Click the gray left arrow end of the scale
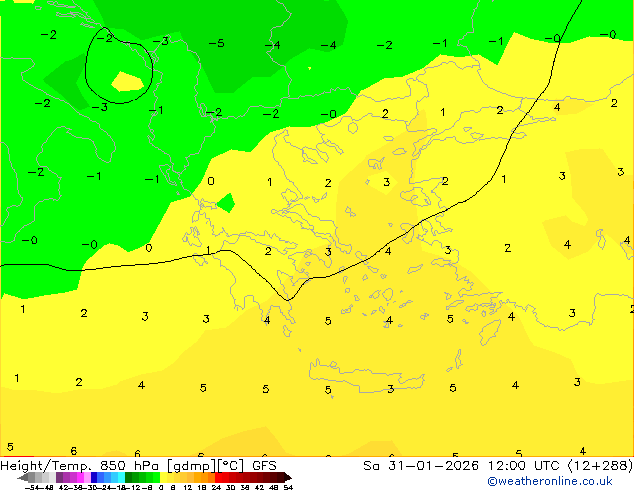The width and height of the screenshot is (634, 490). (22, 478)
